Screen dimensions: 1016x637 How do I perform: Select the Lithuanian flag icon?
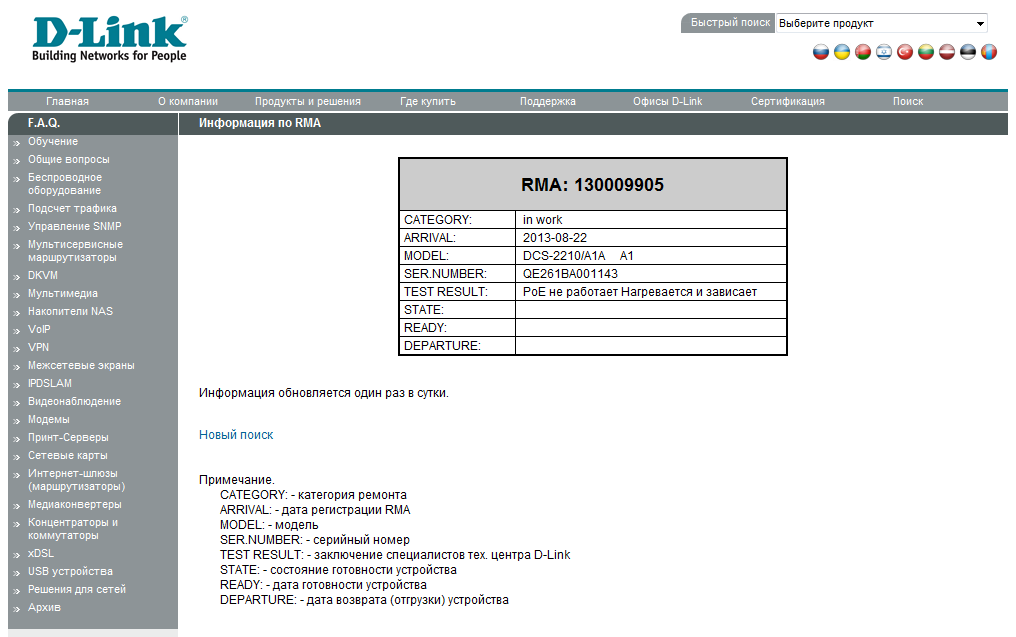coord(926,52)
